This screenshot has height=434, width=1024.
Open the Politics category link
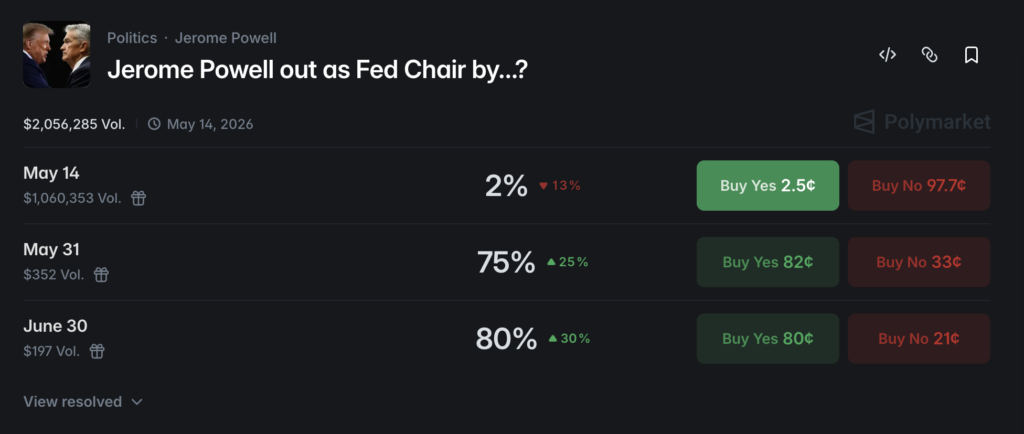(x=132, y=38)
